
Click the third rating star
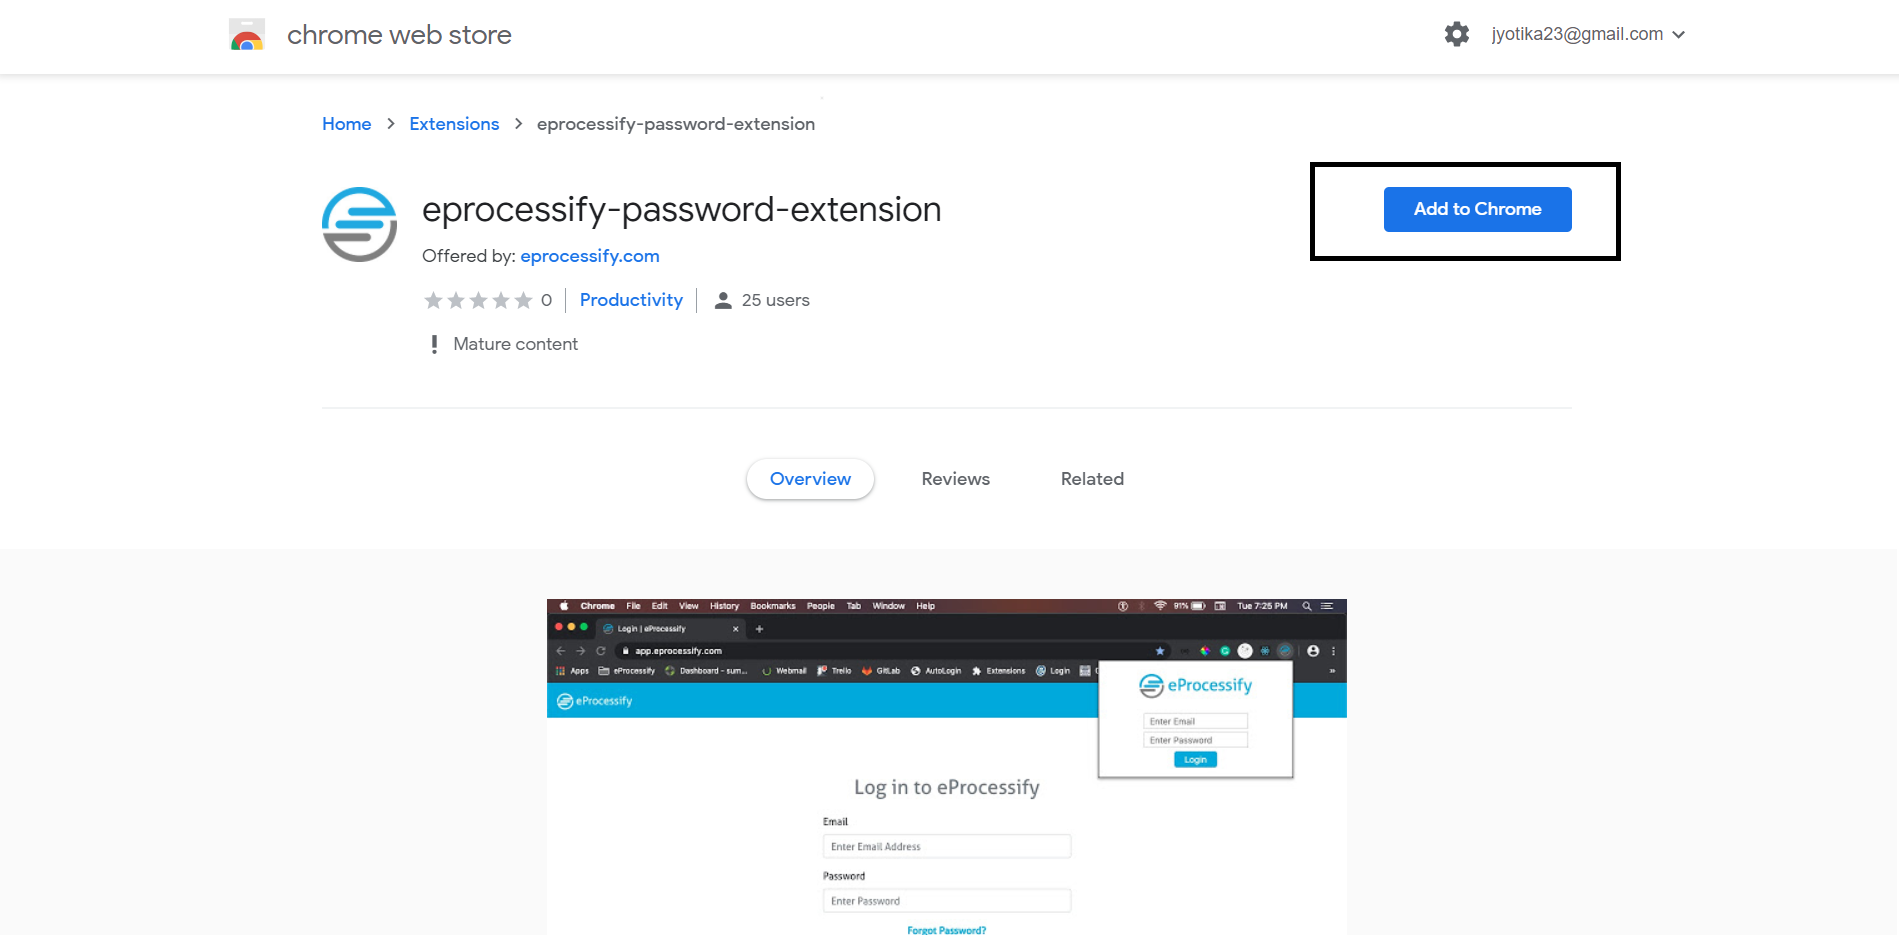click(478, 300)
